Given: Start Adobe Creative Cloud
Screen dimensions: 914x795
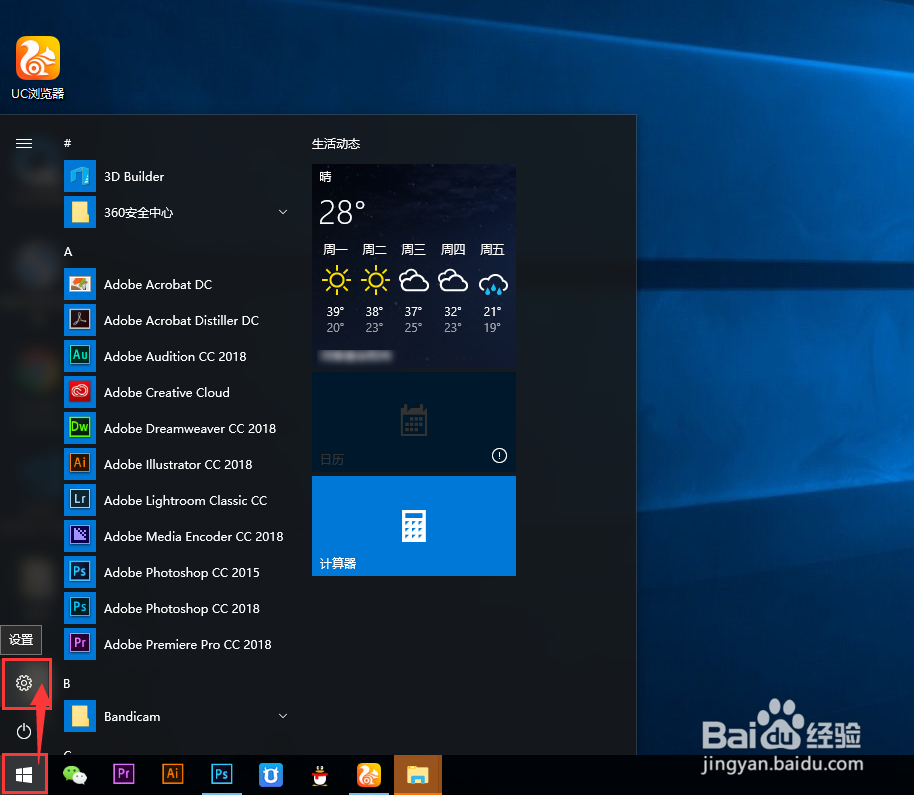Looking at the screenshot, I should pos(177,392).
